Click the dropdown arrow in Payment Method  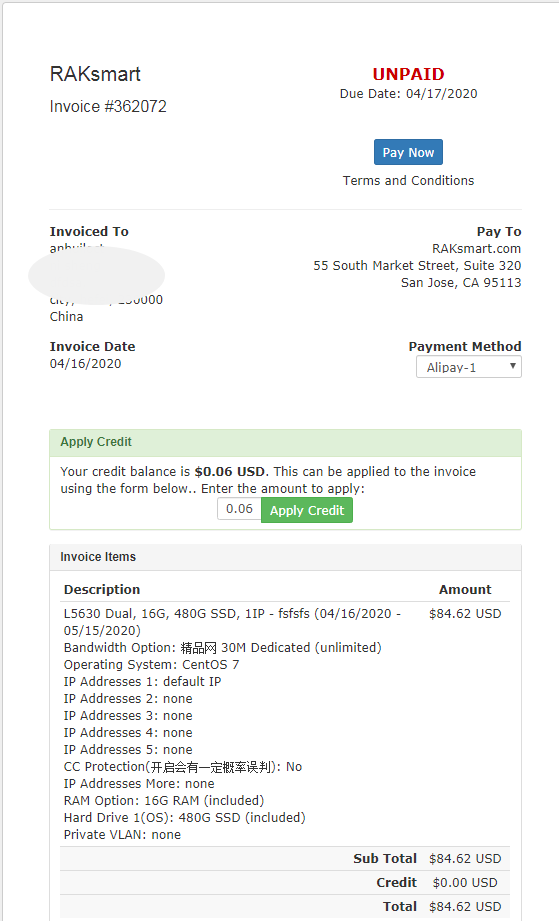tap(513, 366)
